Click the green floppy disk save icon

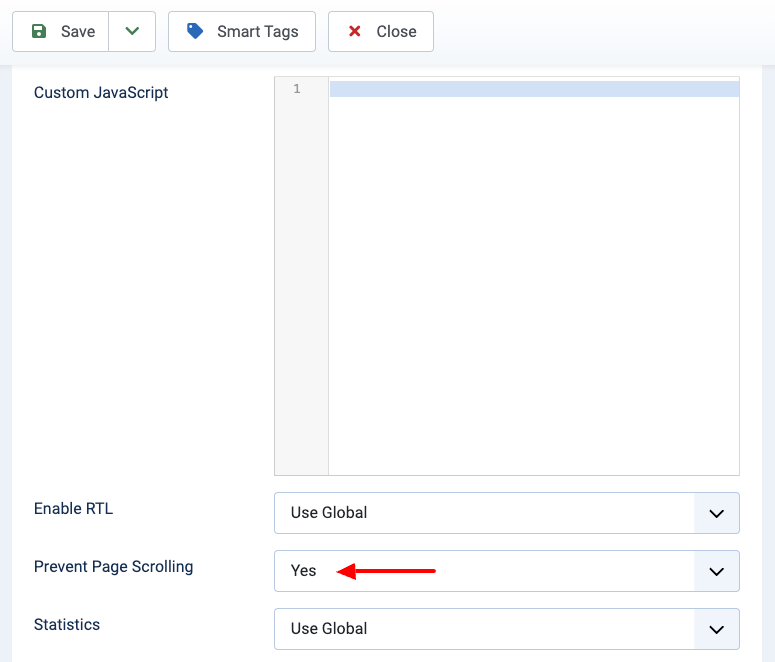39,31
